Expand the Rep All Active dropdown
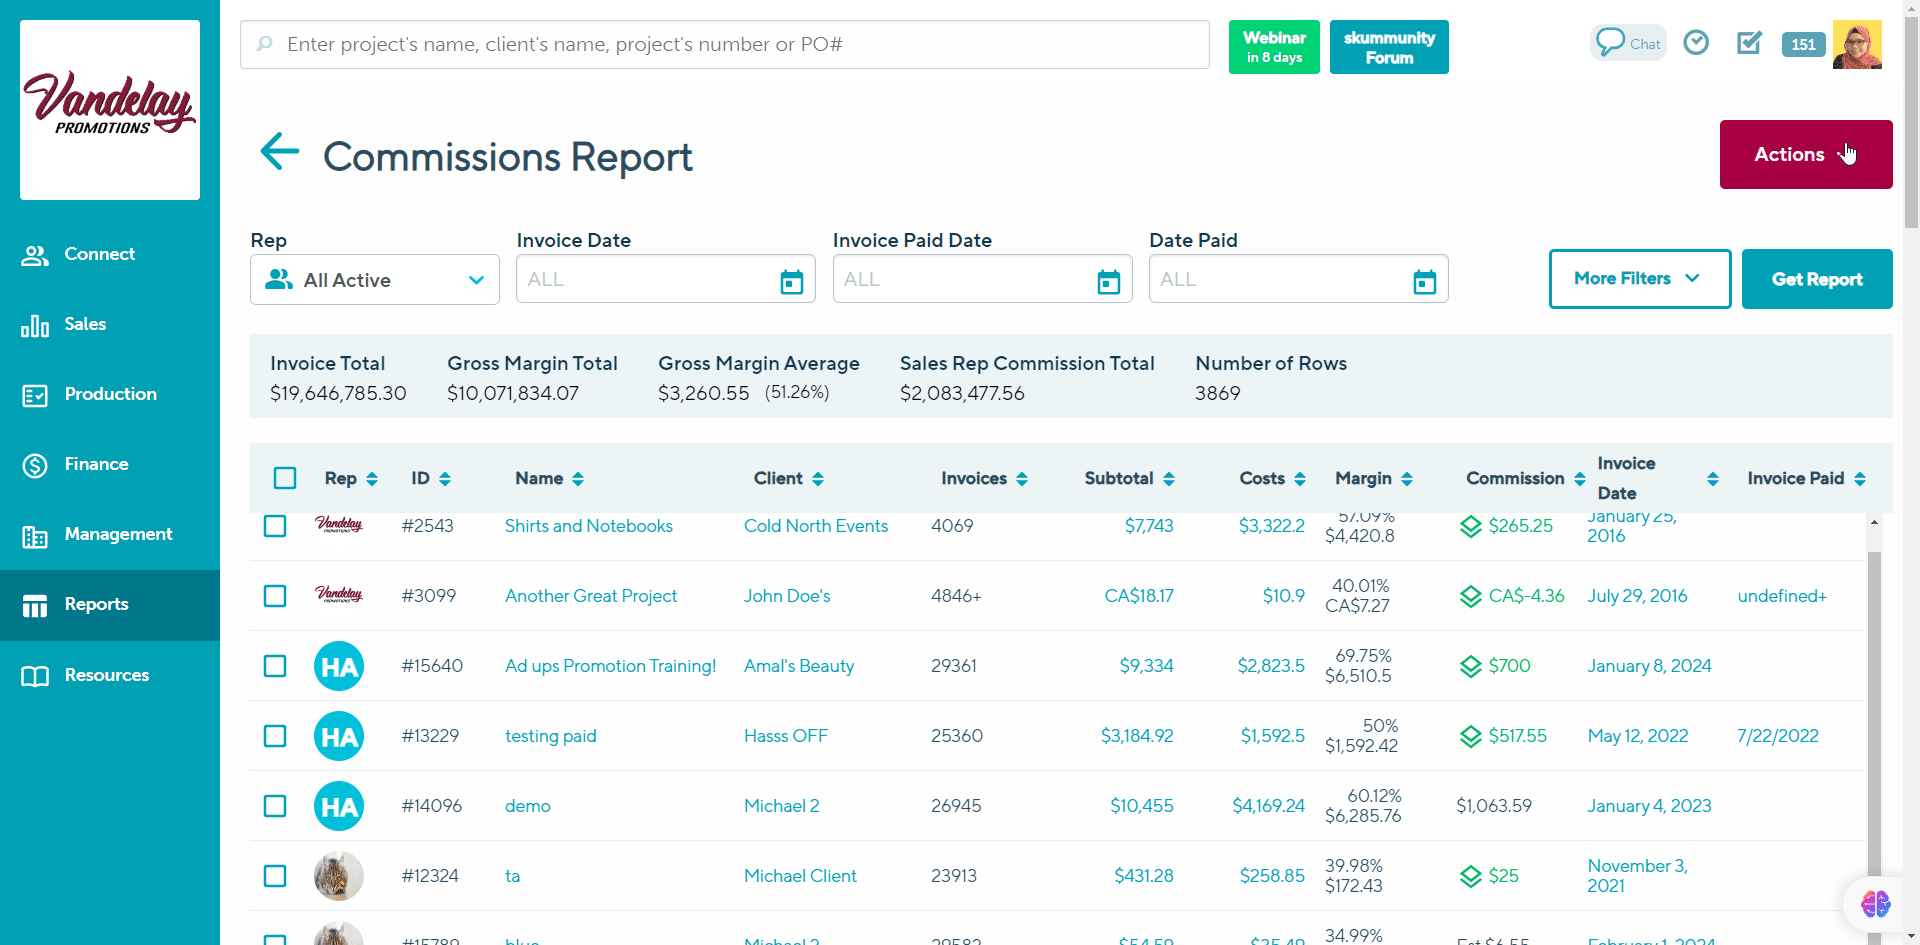Viewport: 1920px width, 945px height. pos(375,280)
